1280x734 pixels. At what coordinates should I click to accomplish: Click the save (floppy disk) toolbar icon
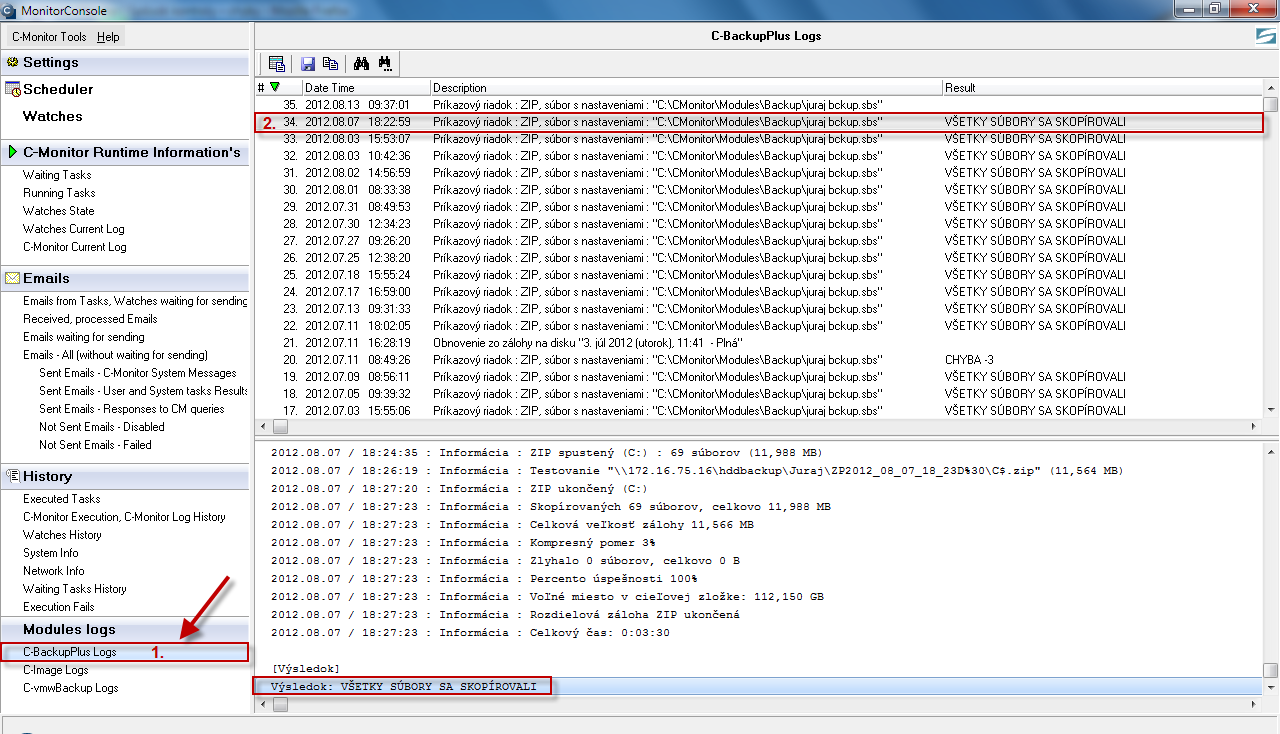(x=308, y=64)
